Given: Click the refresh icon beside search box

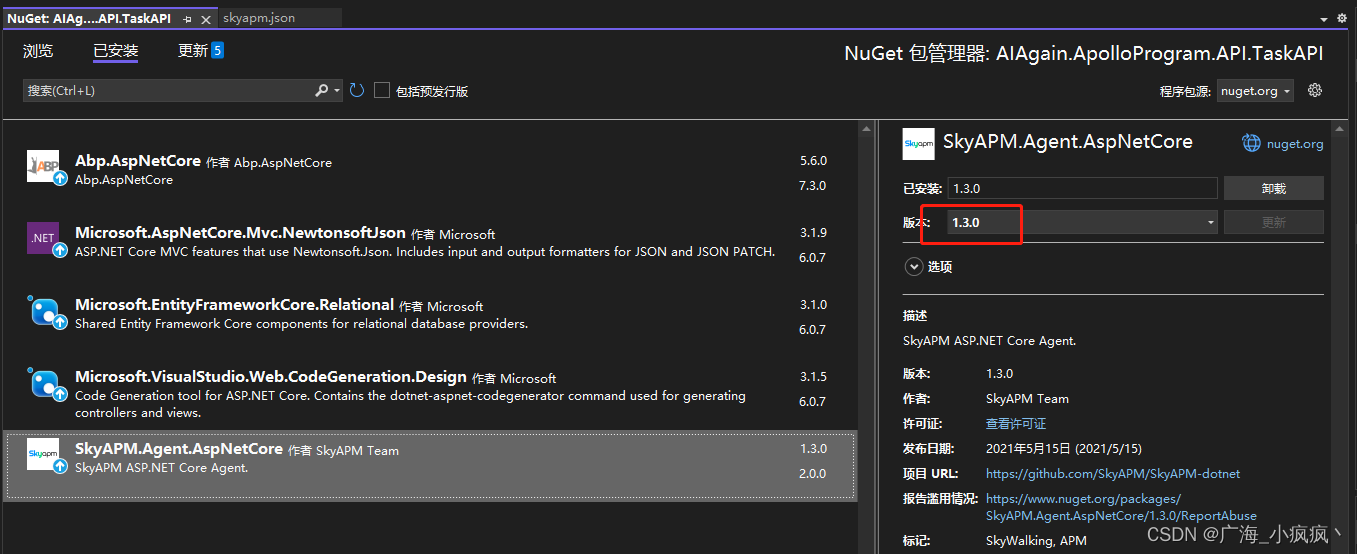Looking at the screenshot, I should pos(356,90).
